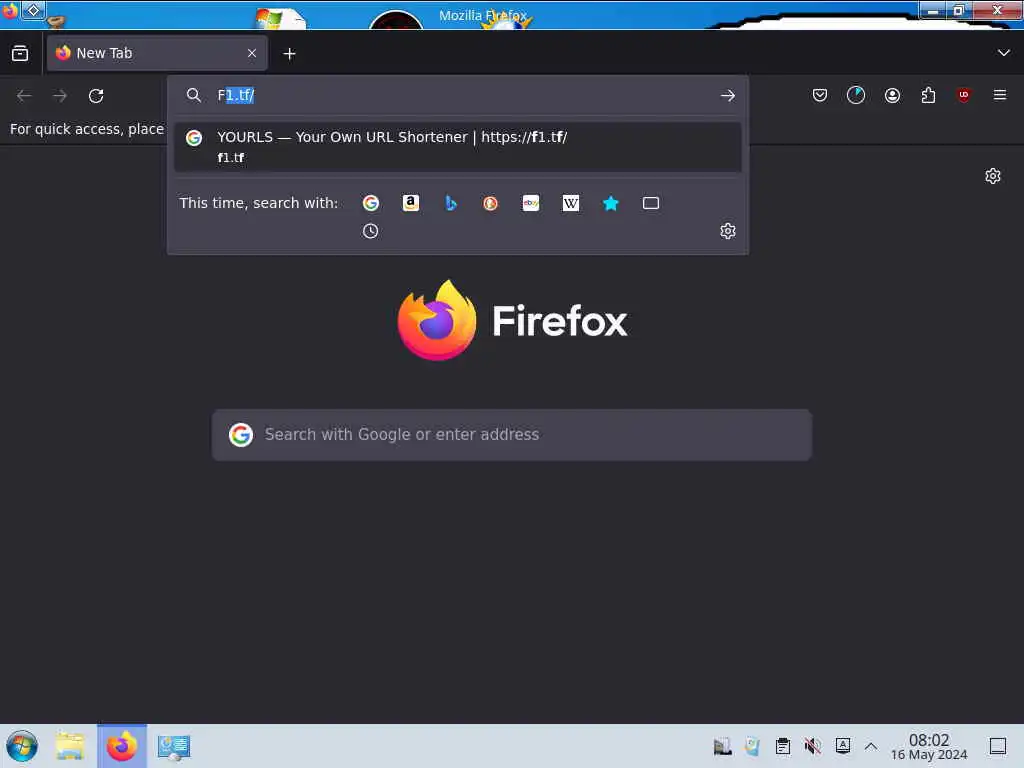Open the clipboard tray icon
Image resolution: width=1024 pixels, height=768 pixels.
pyautogui.click(x=782, y=746)
